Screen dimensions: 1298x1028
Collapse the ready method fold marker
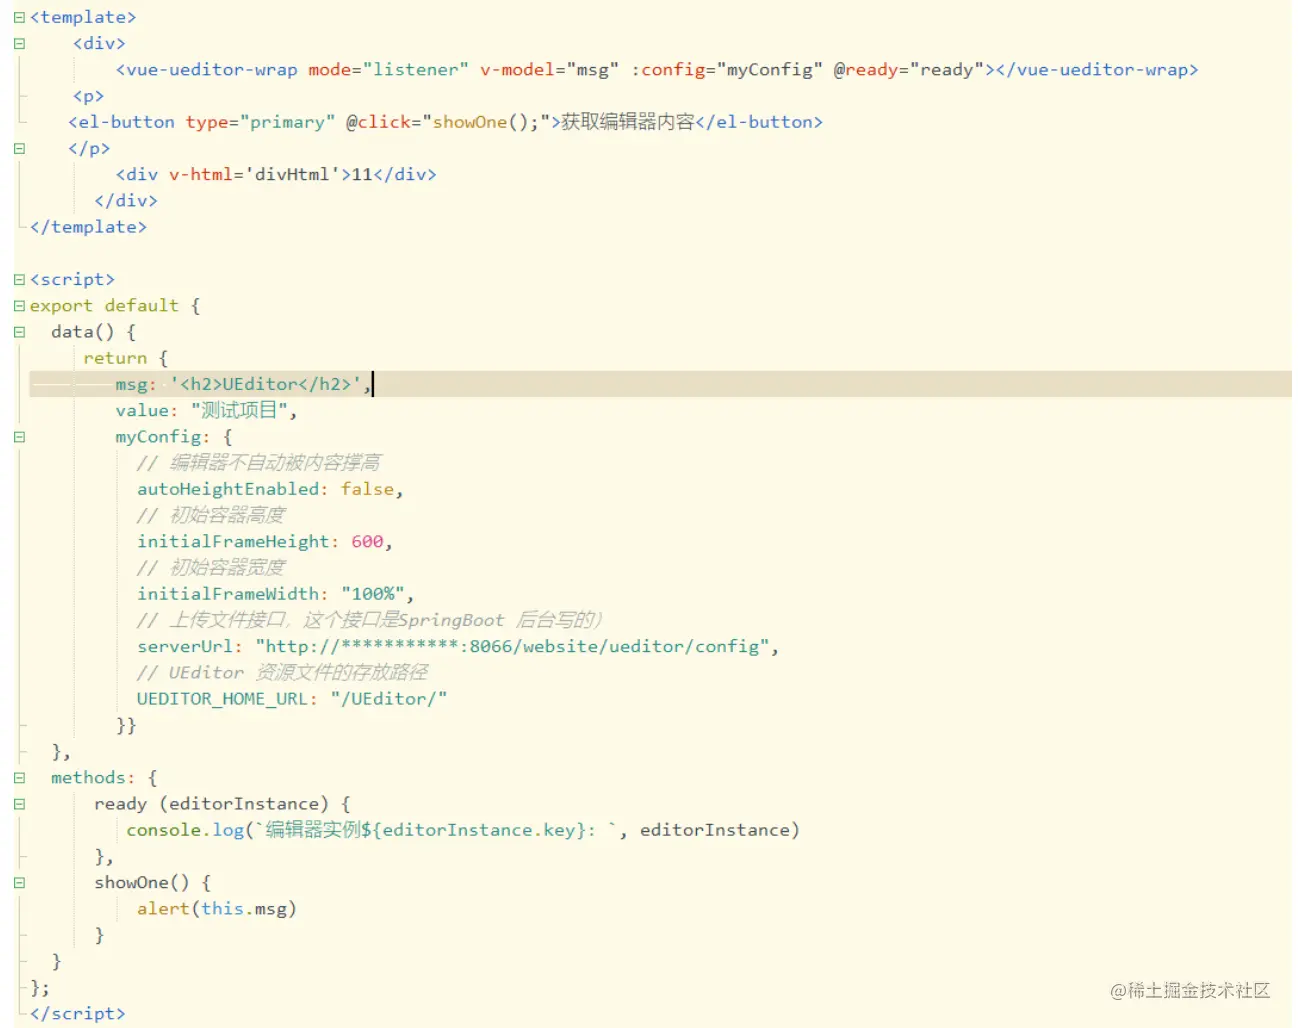coord(19,804)
